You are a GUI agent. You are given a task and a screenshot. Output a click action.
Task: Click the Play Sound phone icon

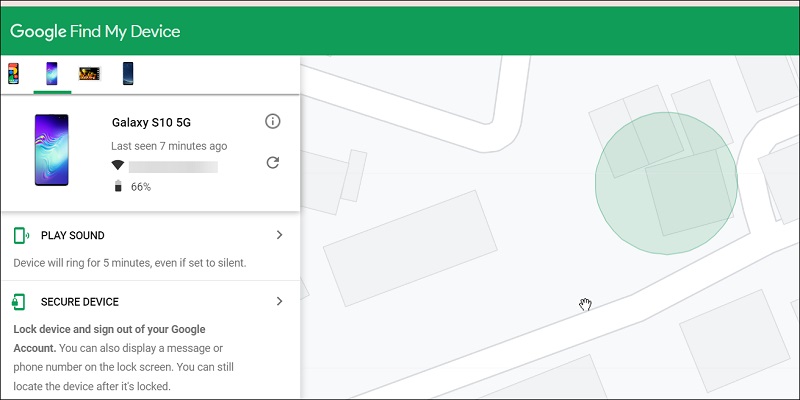coord(21,235)
